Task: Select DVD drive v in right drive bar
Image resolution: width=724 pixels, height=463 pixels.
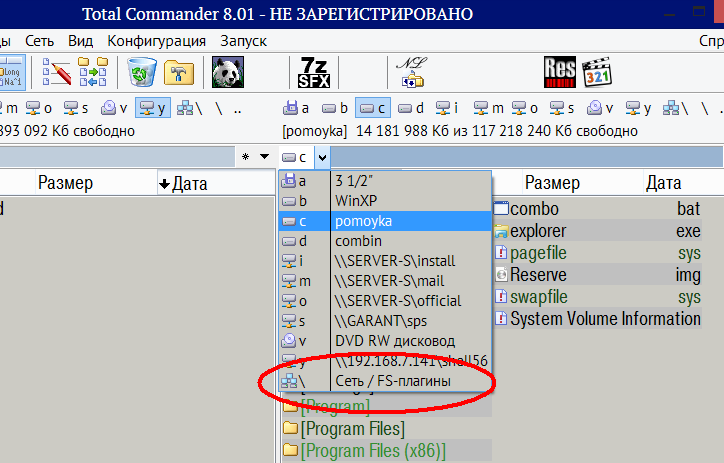Action: pyautogui.click(x=600, y=108)
